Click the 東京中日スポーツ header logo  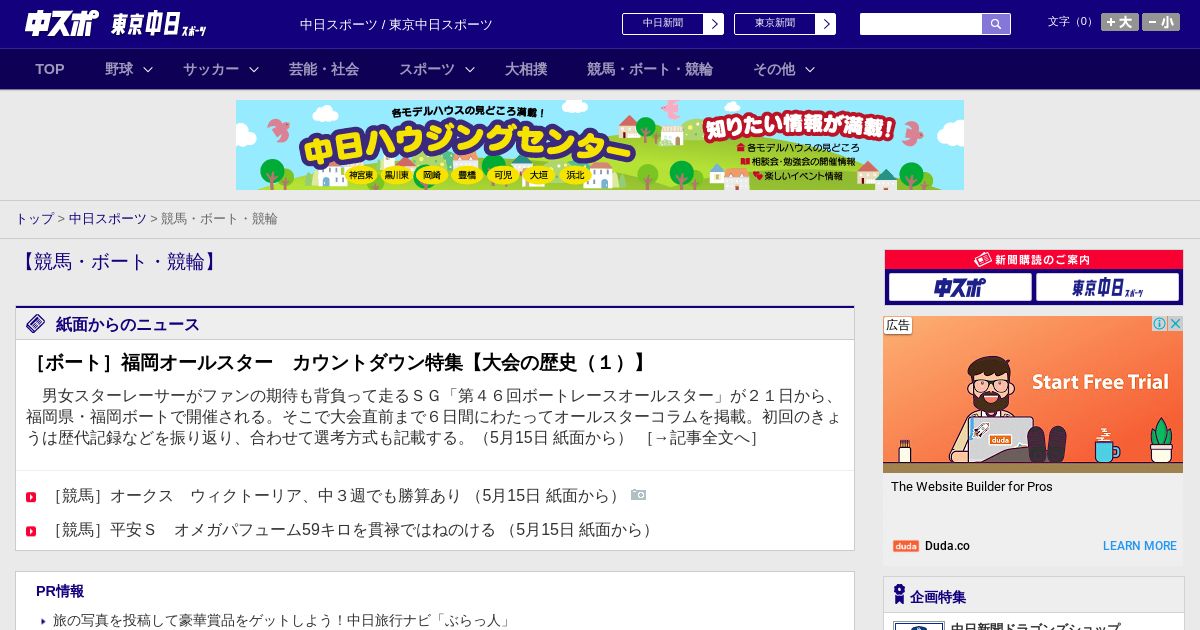click(x=159, y=23)
